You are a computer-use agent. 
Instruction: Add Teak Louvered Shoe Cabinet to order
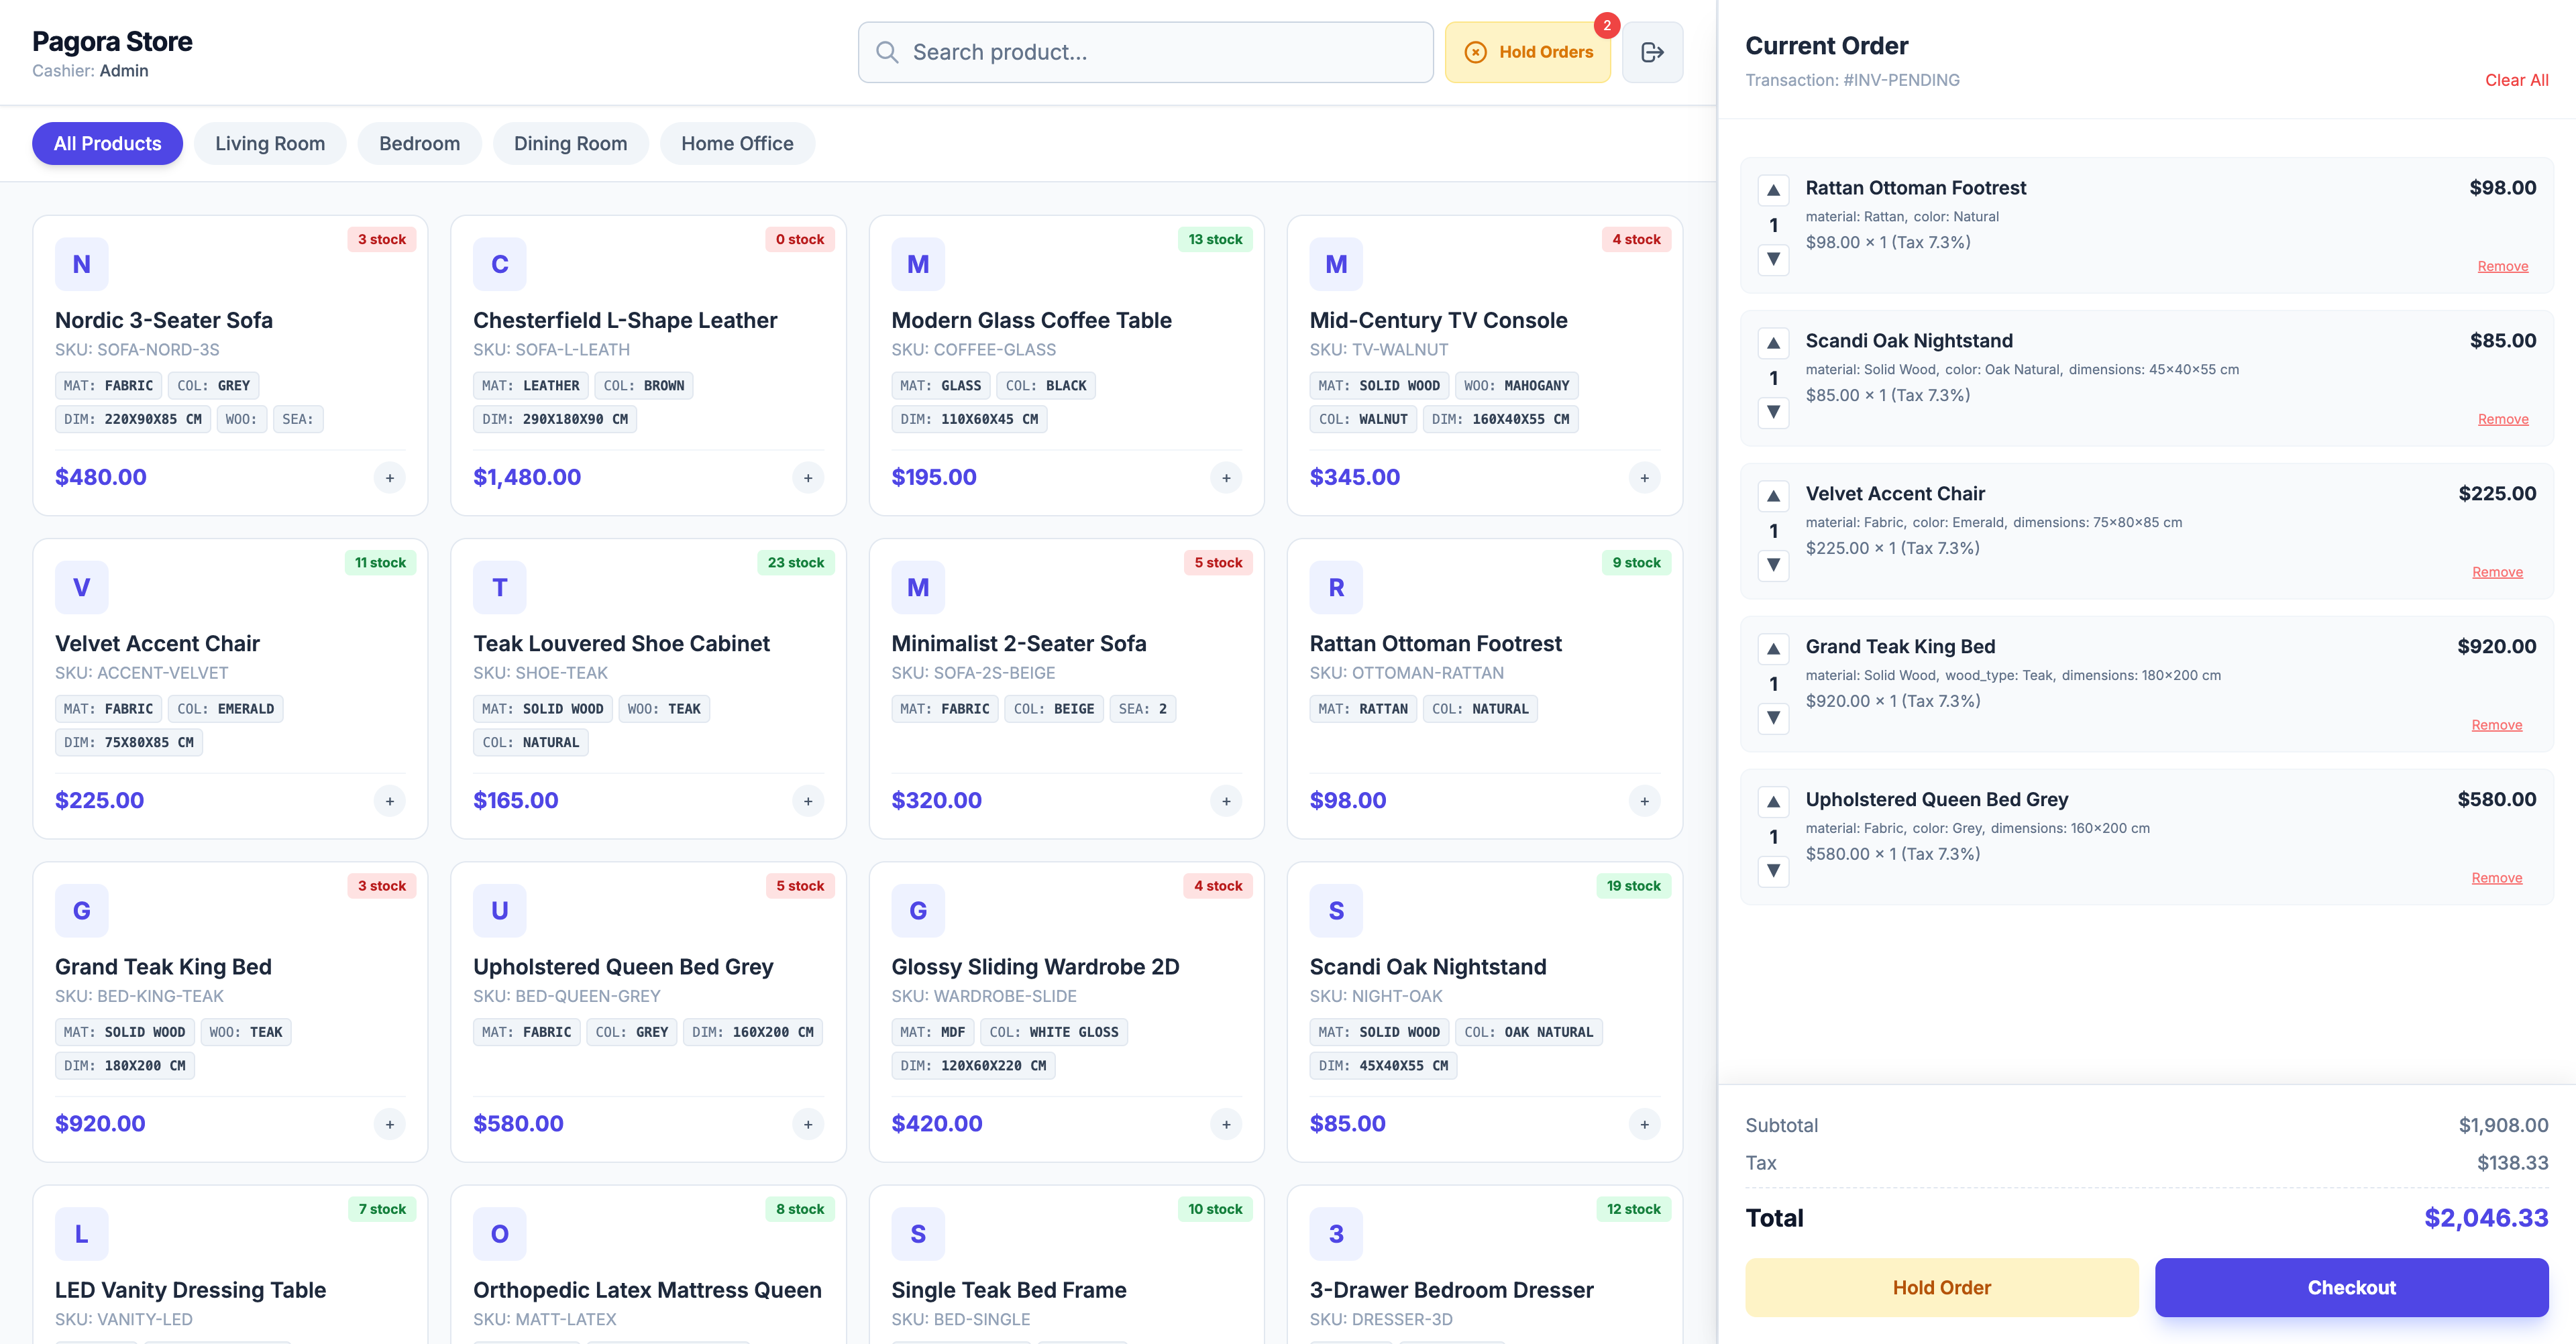click(x=808, y=801)
